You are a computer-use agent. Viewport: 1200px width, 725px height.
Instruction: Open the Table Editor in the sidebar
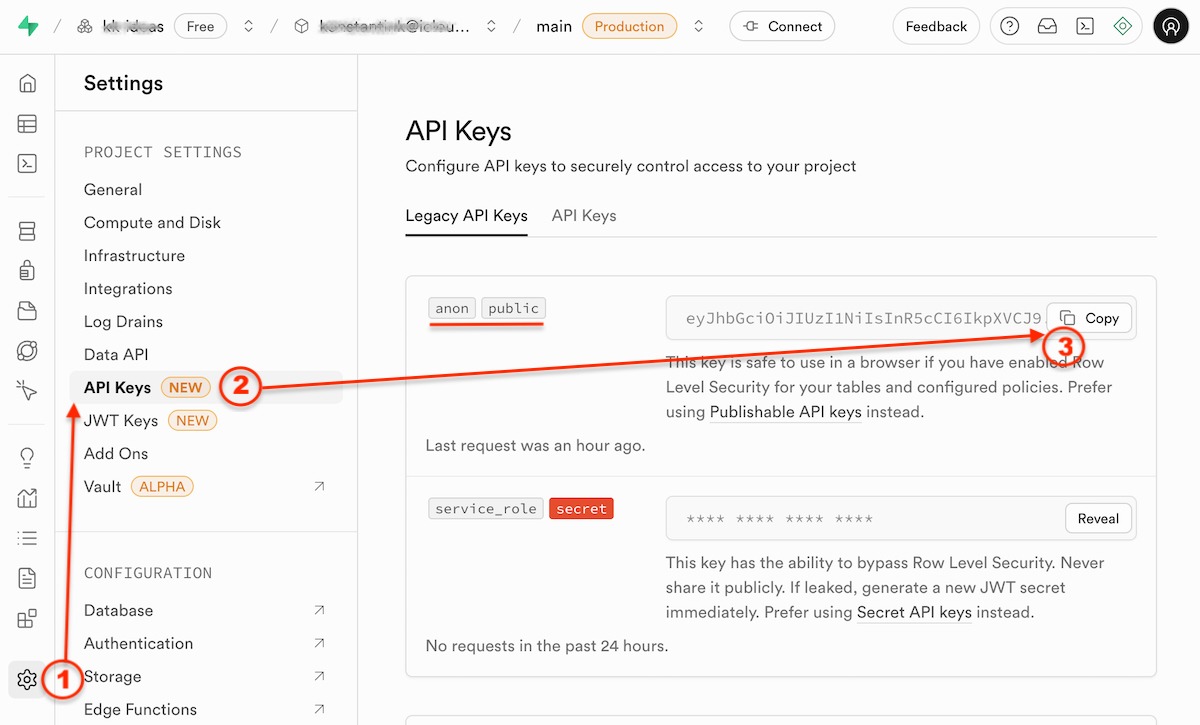[x=26, y=123]
